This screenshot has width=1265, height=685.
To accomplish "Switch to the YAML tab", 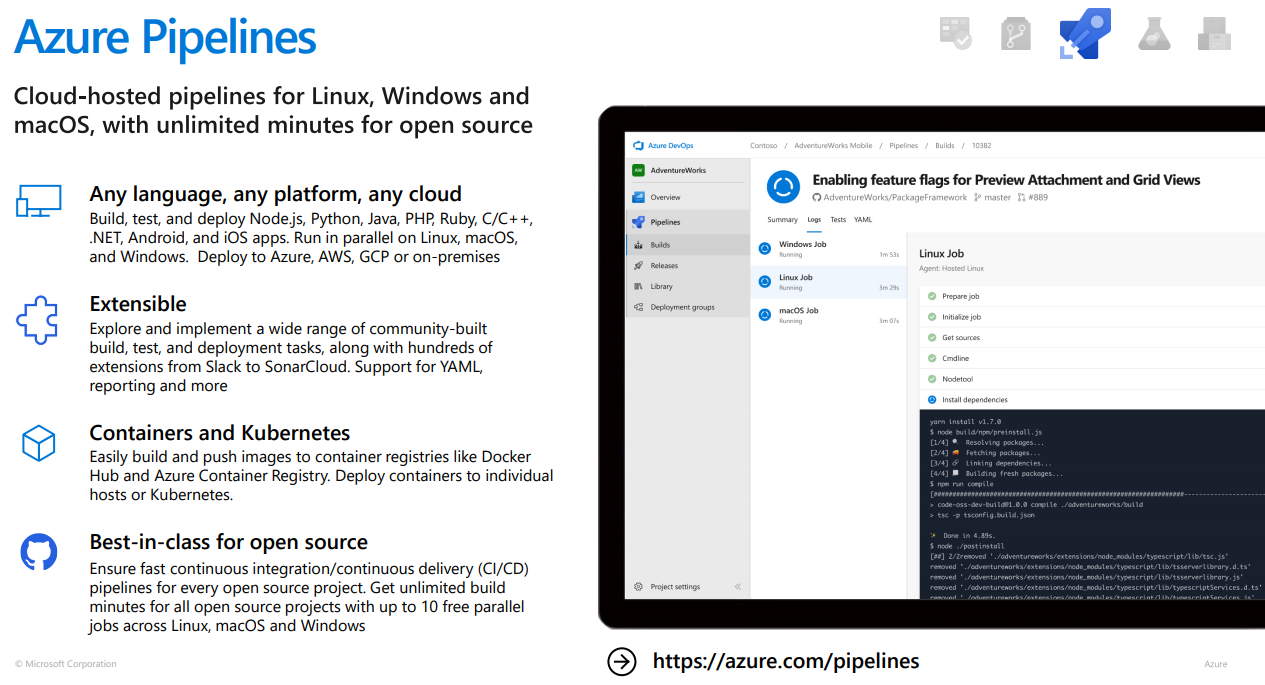I will (x=862, y=220).
